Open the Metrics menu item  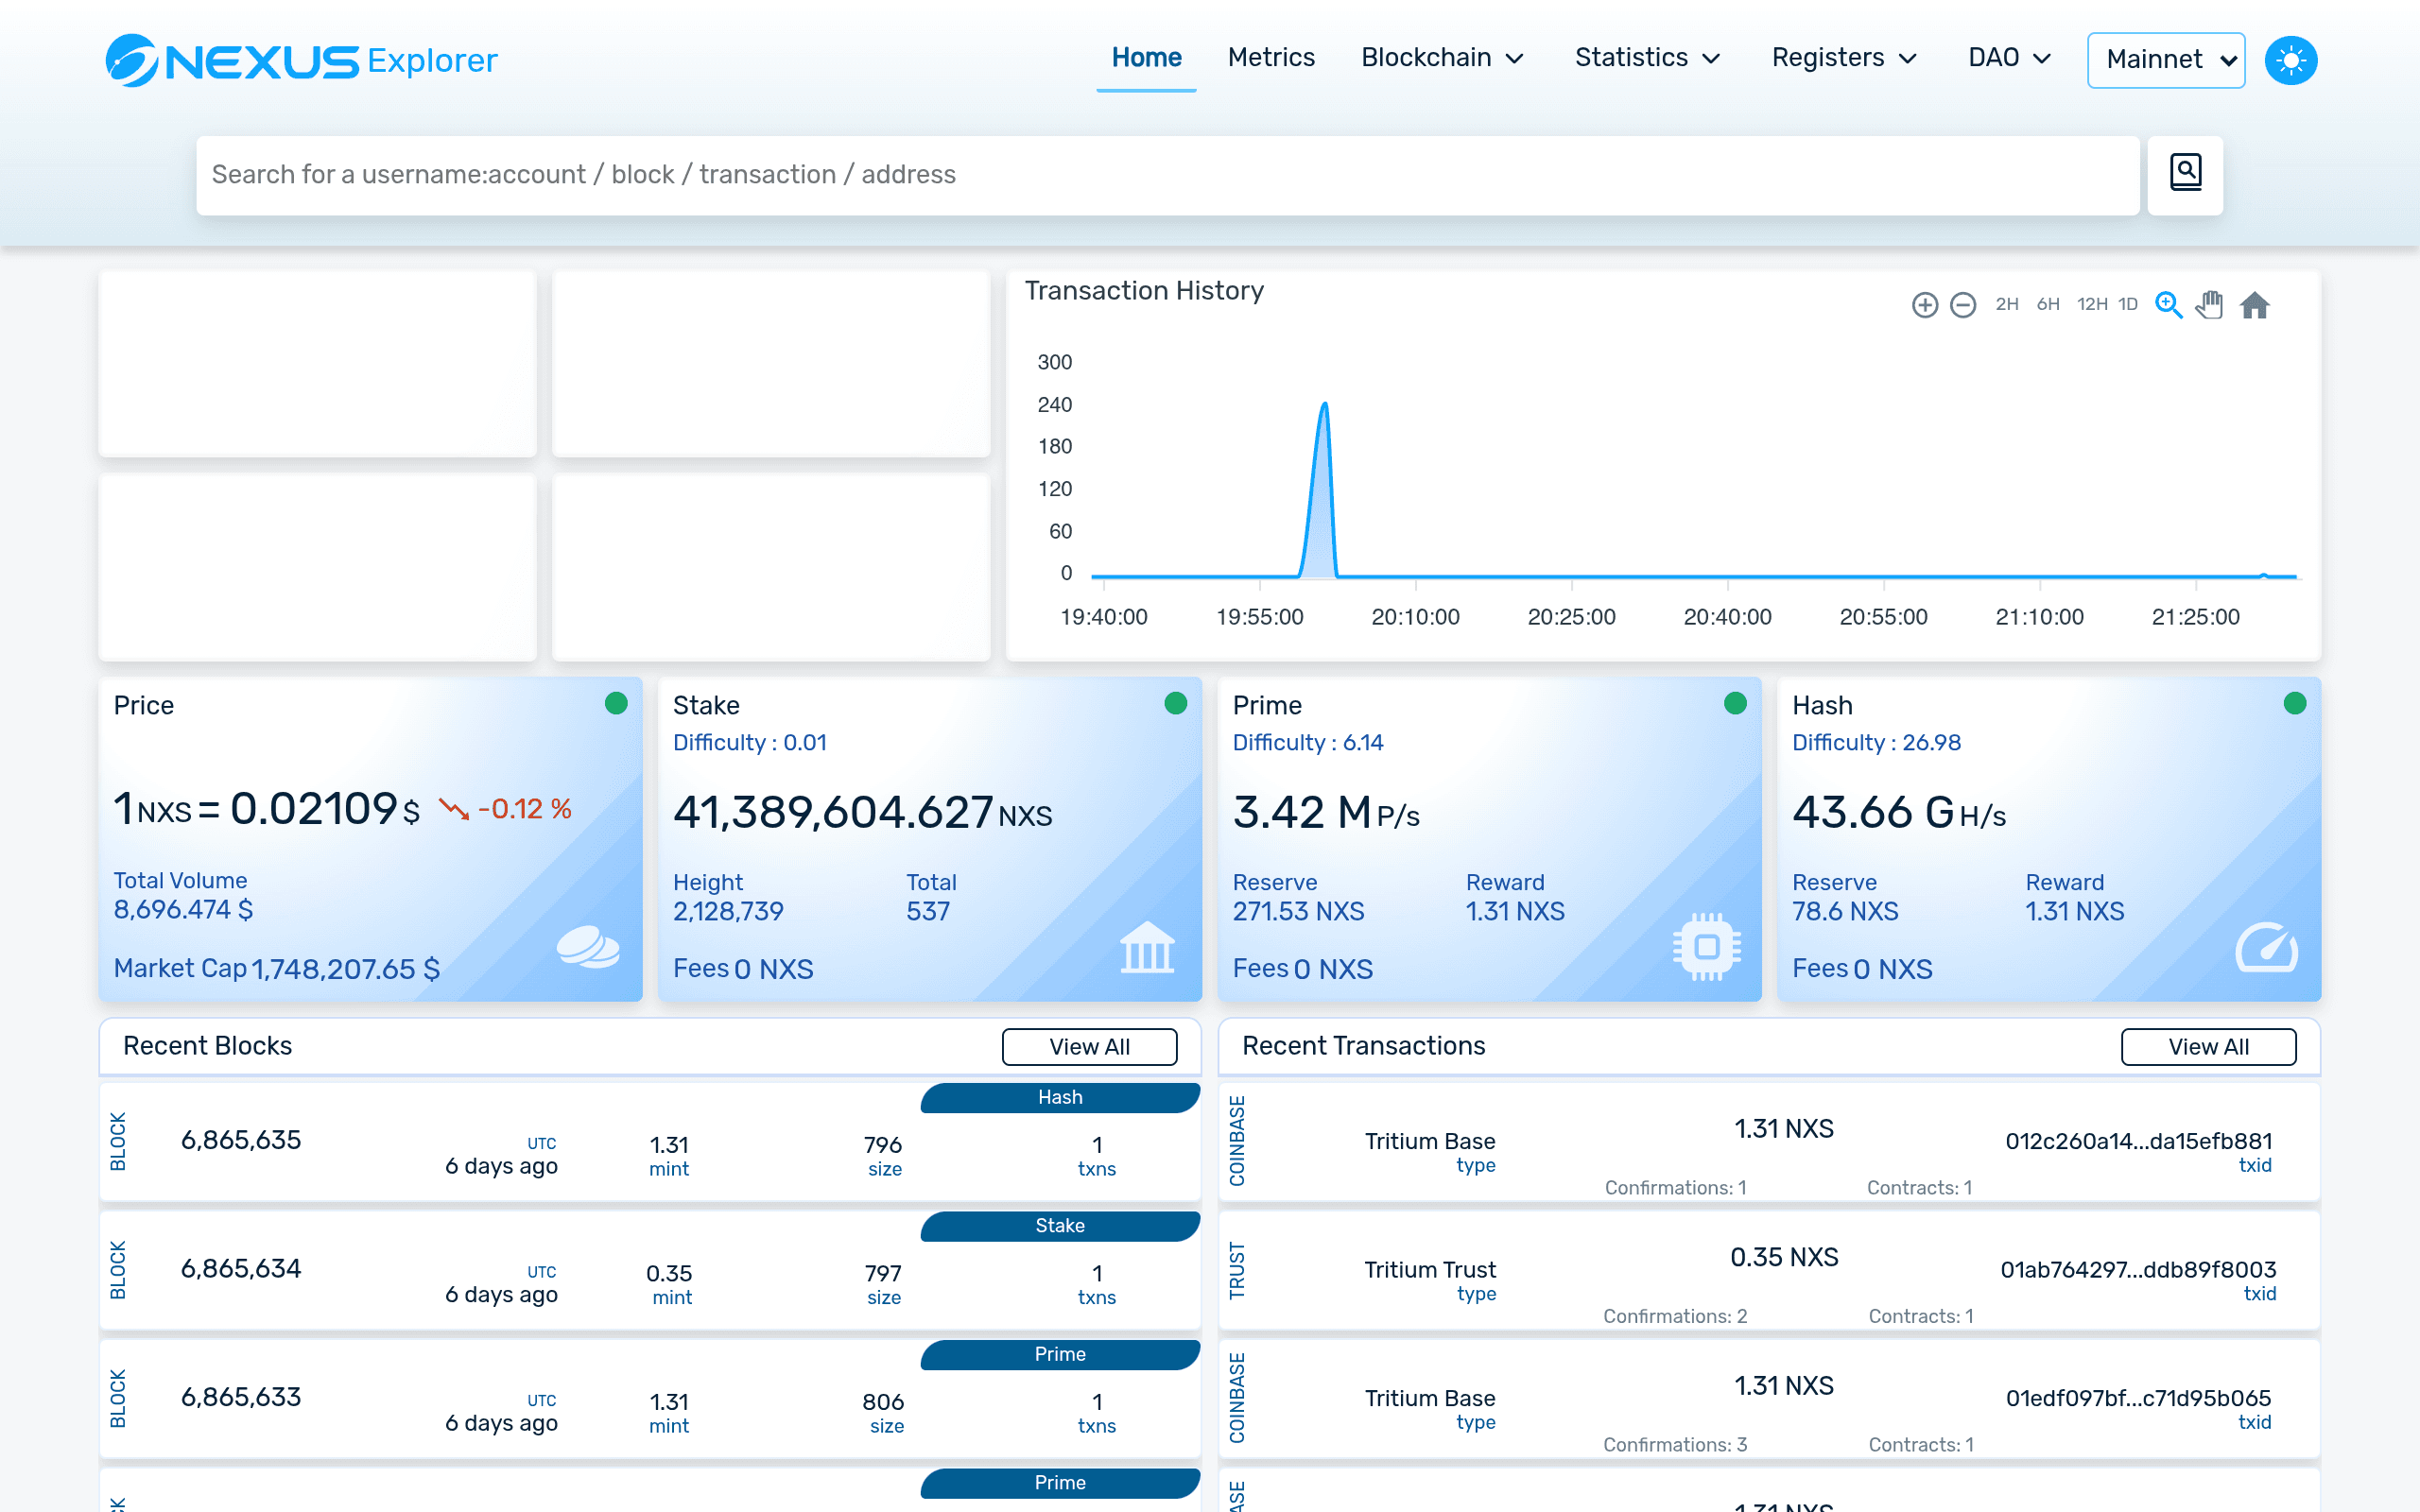pyautogui.click(x=1271, y=58)
